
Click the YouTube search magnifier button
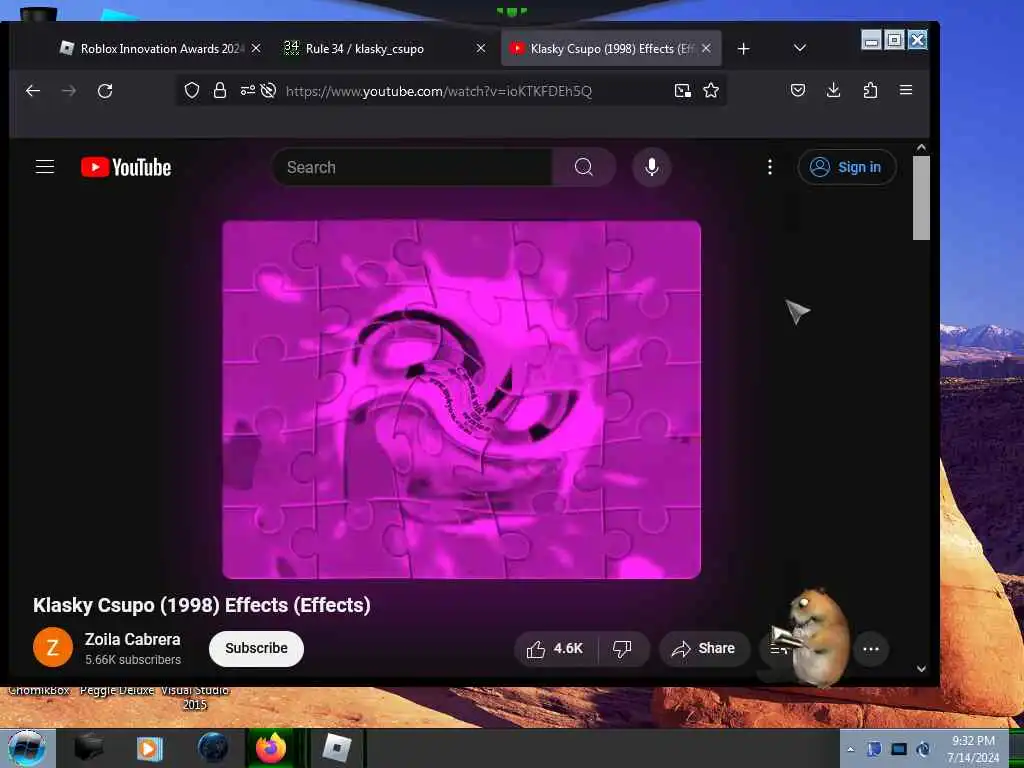584,167
